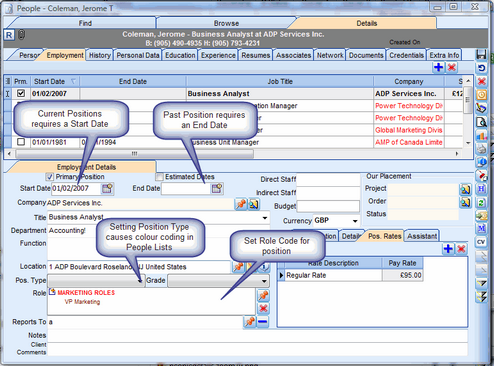
Task: Click the green refresh icon in sidebar
Action: (x=481, y=202)
